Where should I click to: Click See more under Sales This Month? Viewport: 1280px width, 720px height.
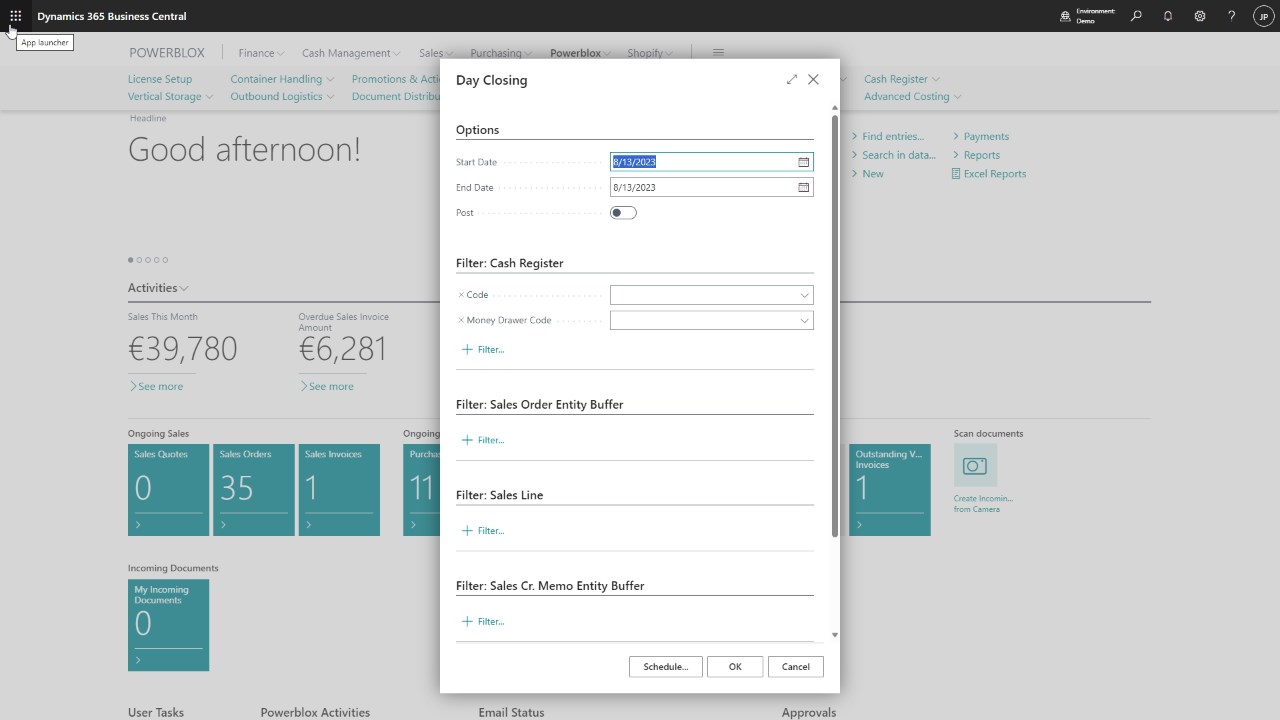coord(156,387)
